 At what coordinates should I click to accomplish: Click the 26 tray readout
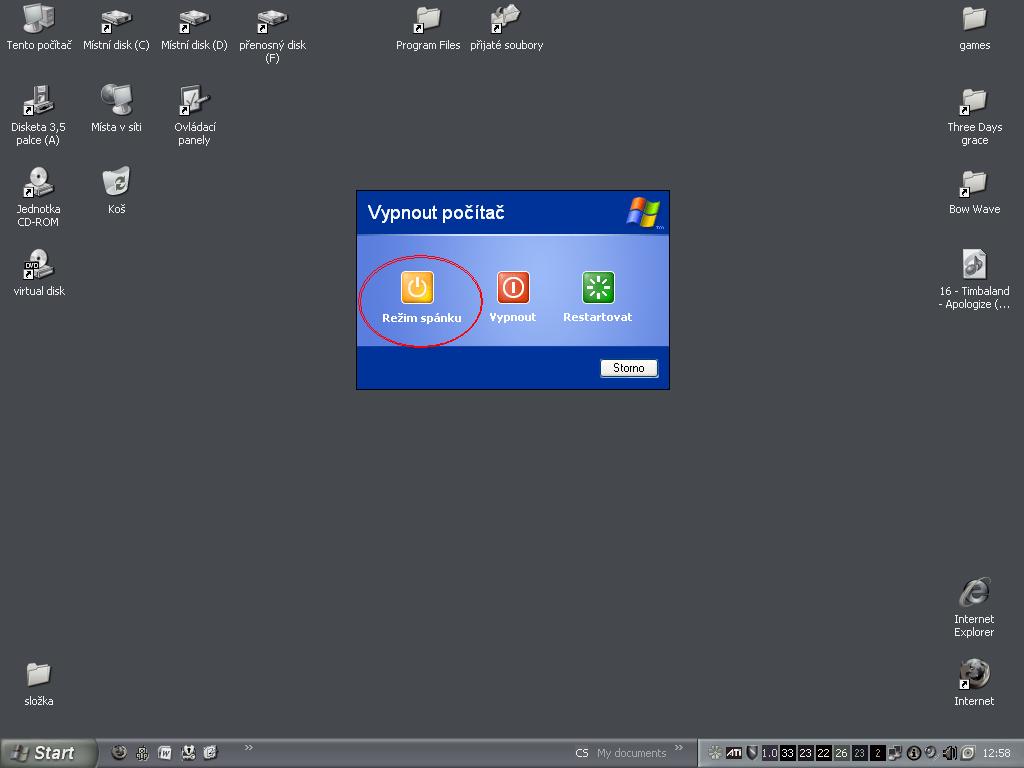[x=841, y=753]
